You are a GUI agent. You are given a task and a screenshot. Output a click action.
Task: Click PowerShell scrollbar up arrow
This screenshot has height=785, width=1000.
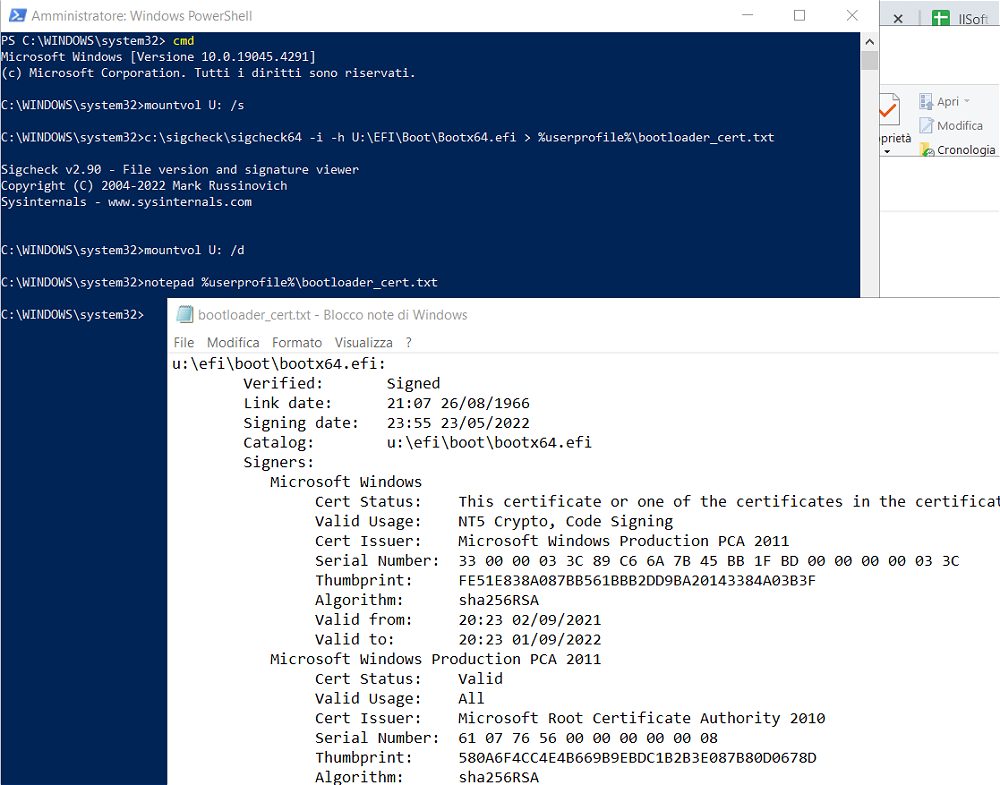(x=869, y=40)
